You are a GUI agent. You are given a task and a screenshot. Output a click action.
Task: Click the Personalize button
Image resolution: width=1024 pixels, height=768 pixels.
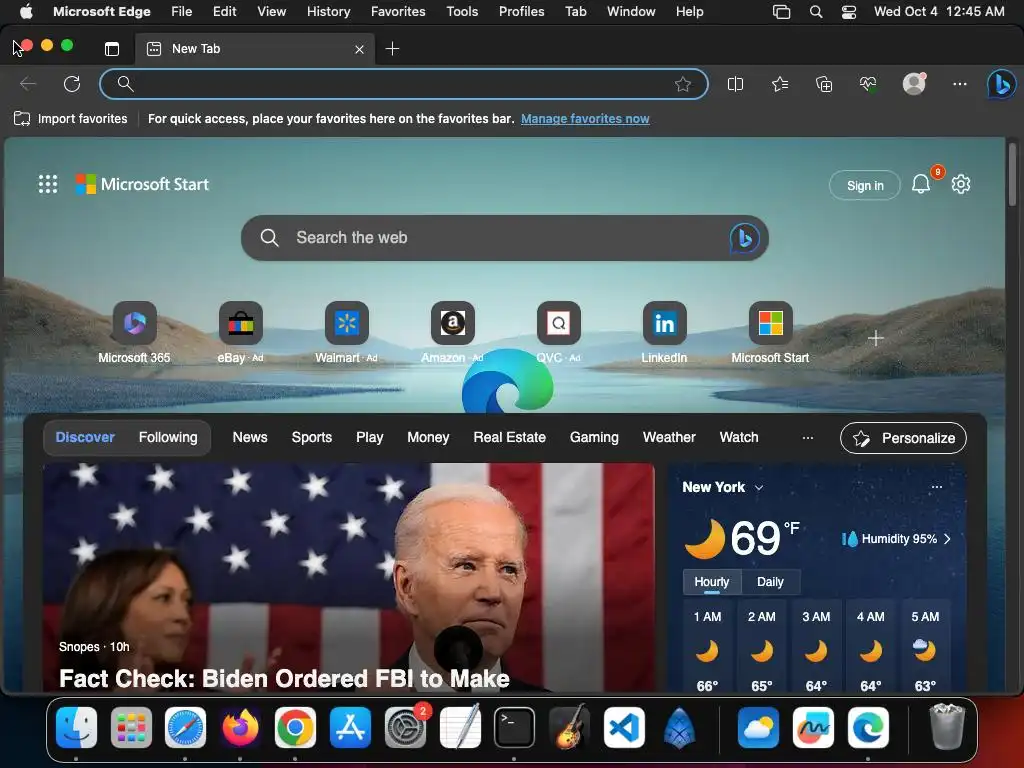click(903, 438)
